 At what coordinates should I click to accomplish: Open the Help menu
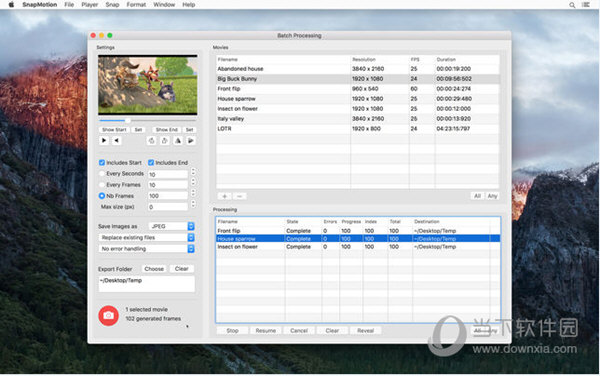tap(189, 5)
